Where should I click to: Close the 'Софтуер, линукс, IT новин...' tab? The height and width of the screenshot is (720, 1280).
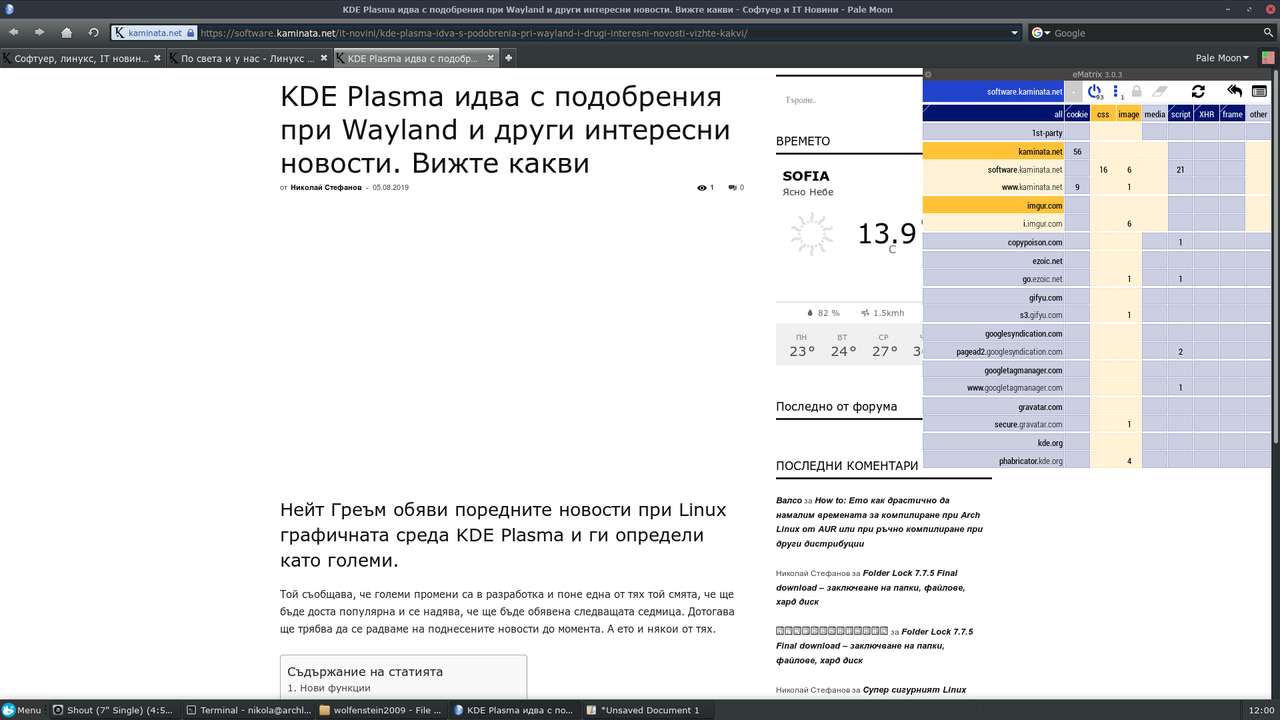point(157,58)
